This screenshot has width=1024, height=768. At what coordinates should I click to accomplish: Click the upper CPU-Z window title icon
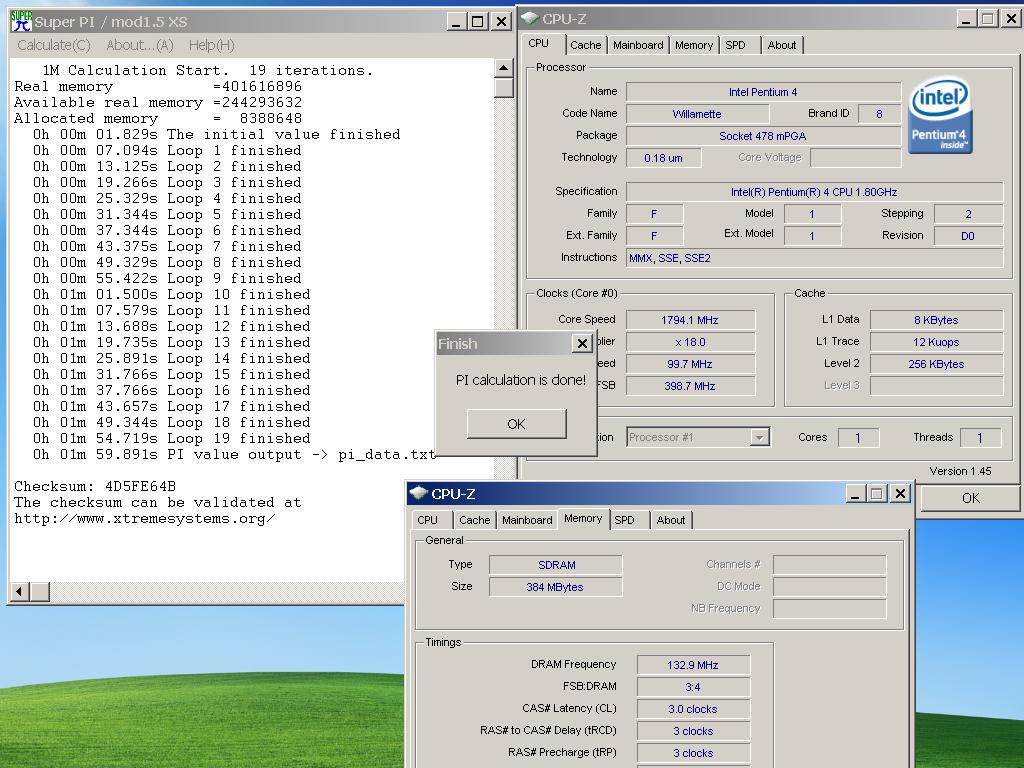tap(530, 18)
